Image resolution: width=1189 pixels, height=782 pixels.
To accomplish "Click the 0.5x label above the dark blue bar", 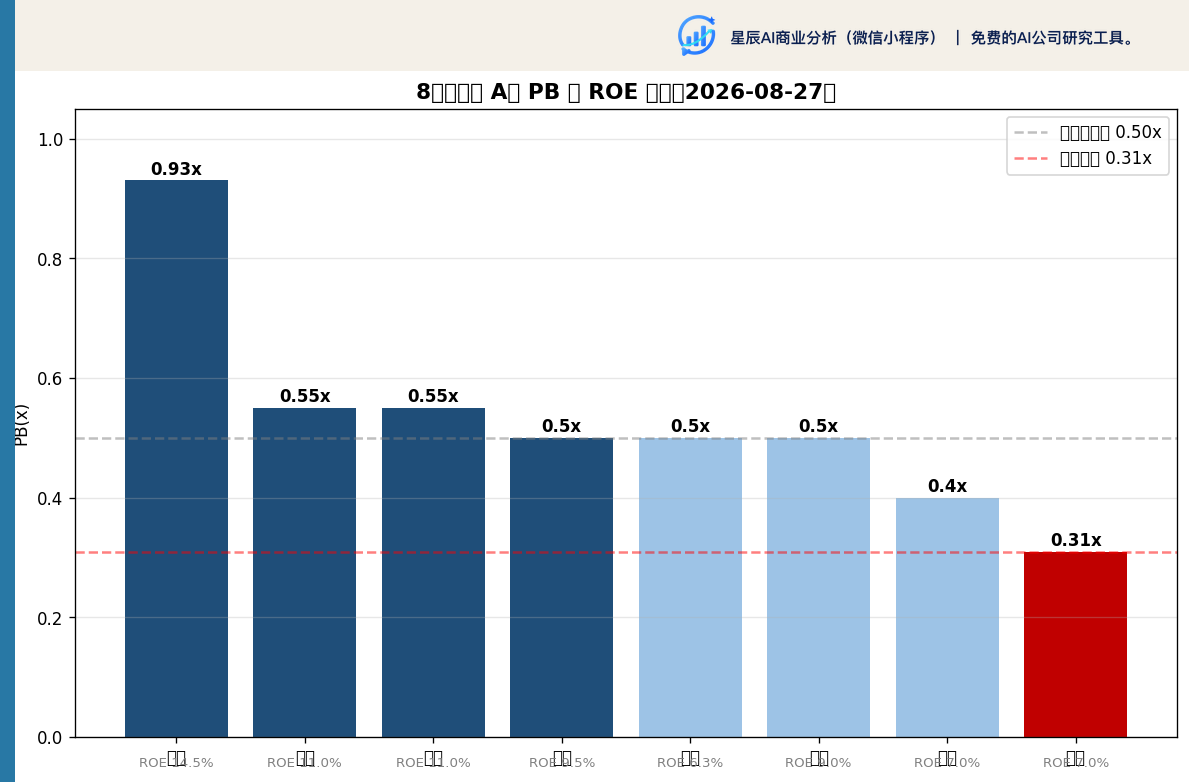I will [561, 426].
